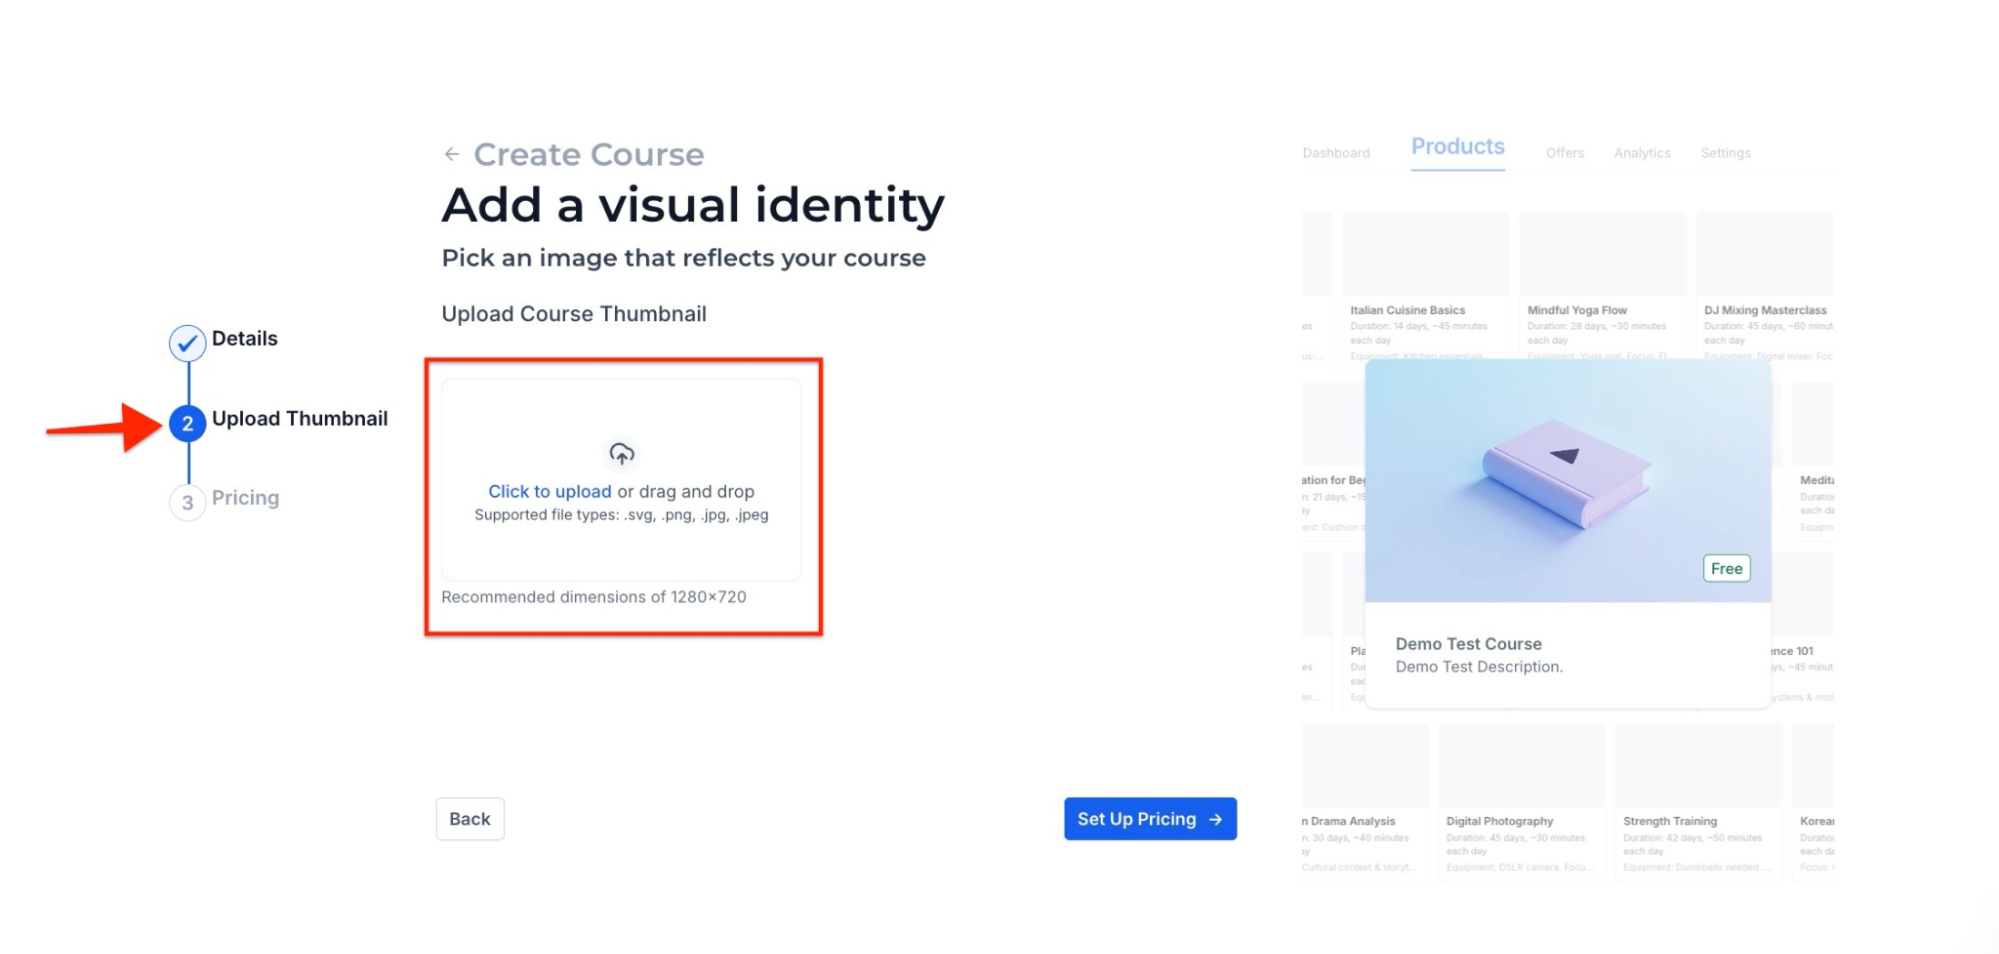
Task: Click the Pricing step label
Action: click(245, 498)
